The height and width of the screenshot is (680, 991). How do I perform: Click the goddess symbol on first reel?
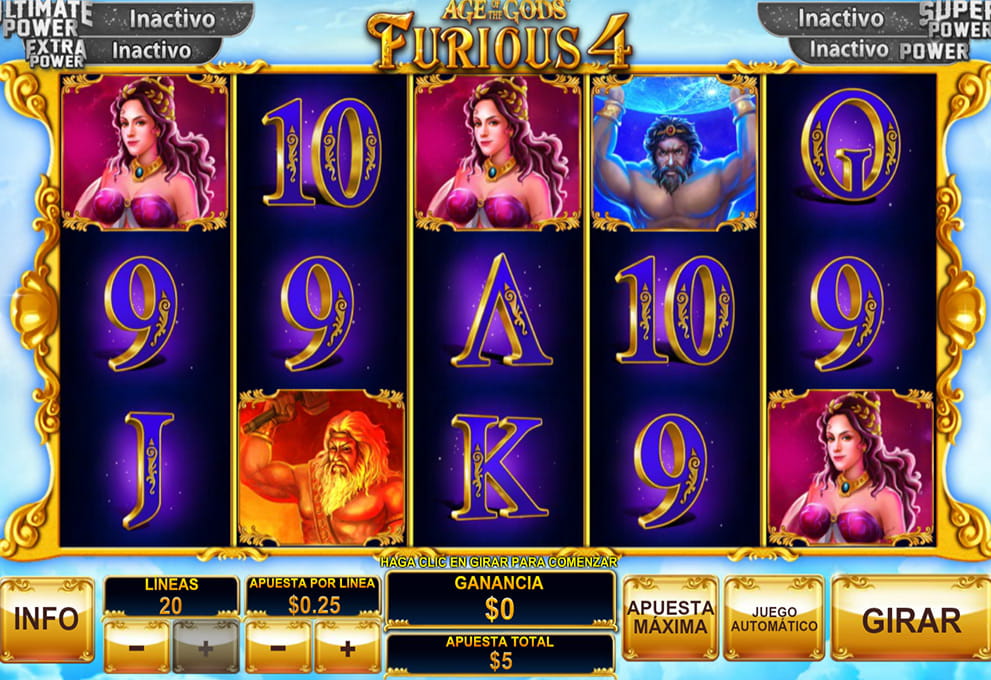(x=145, y=152)
